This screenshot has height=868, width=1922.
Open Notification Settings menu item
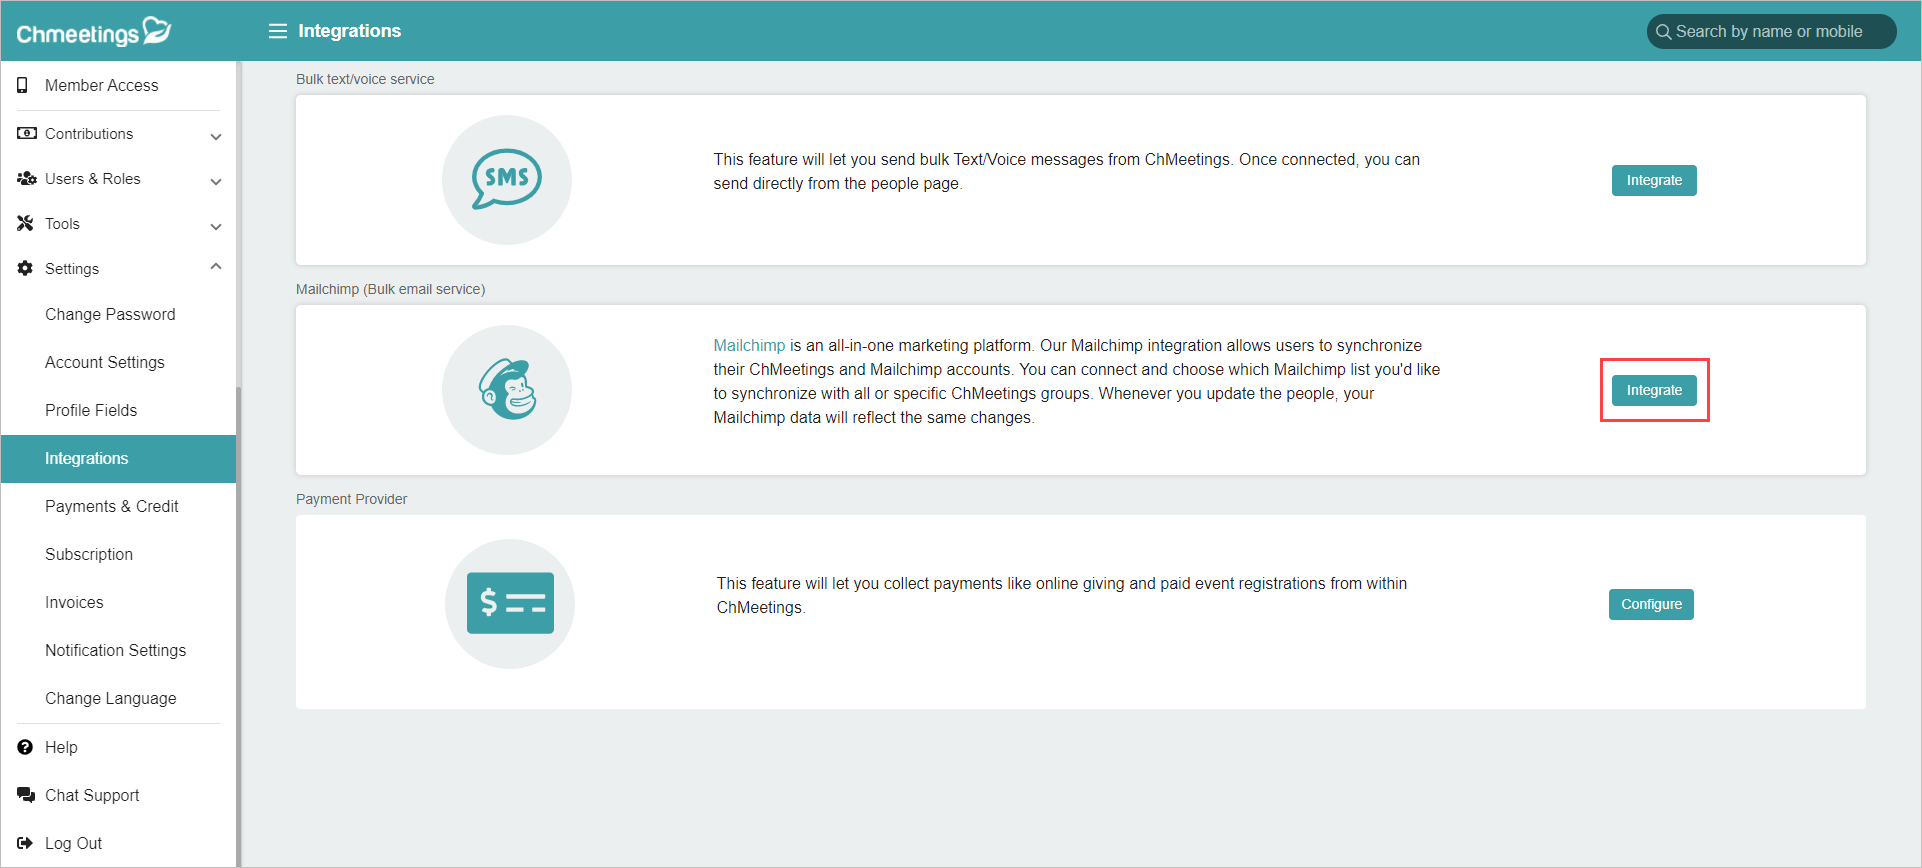(x=116, y=650)
